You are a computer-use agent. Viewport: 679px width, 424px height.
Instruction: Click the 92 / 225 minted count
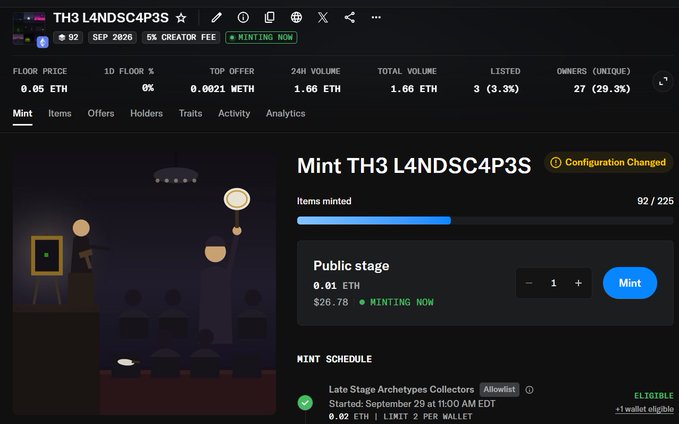coord(655,201)
